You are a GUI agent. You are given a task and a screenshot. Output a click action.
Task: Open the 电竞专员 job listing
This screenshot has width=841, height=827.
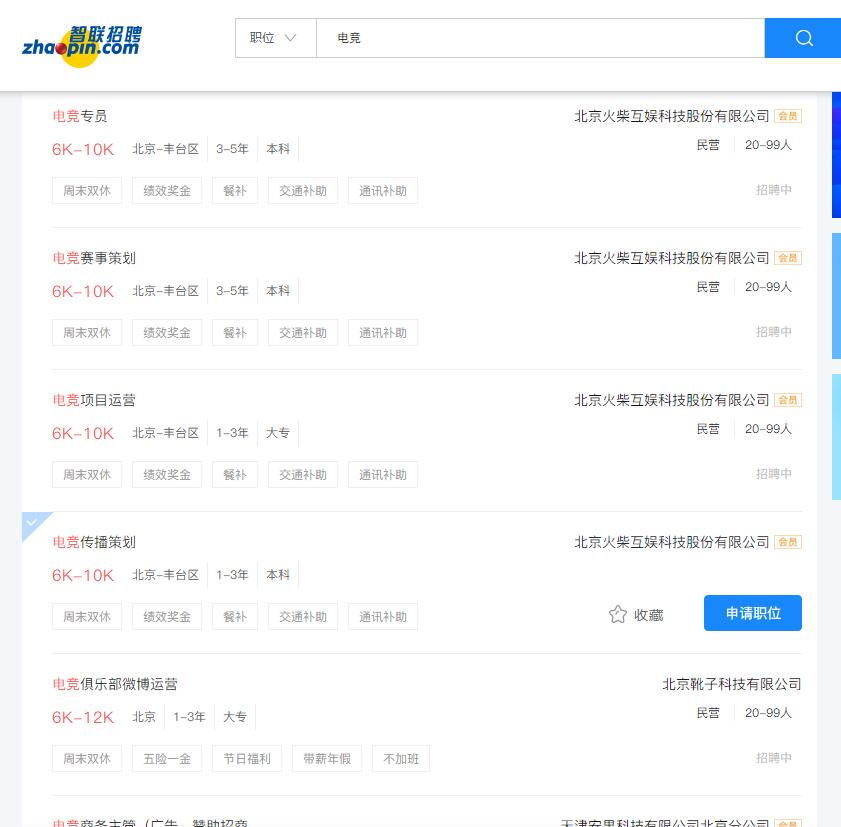click(80, 116)
